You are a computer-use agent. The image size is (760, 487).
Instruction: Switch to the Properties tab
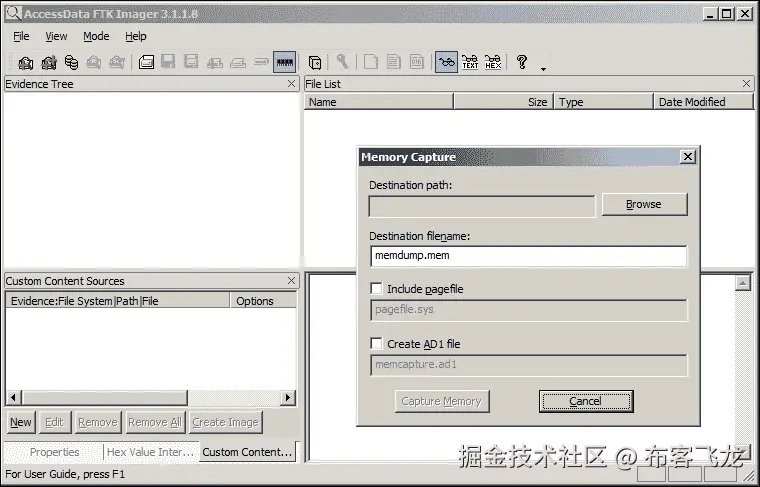[x=54, y=452]
